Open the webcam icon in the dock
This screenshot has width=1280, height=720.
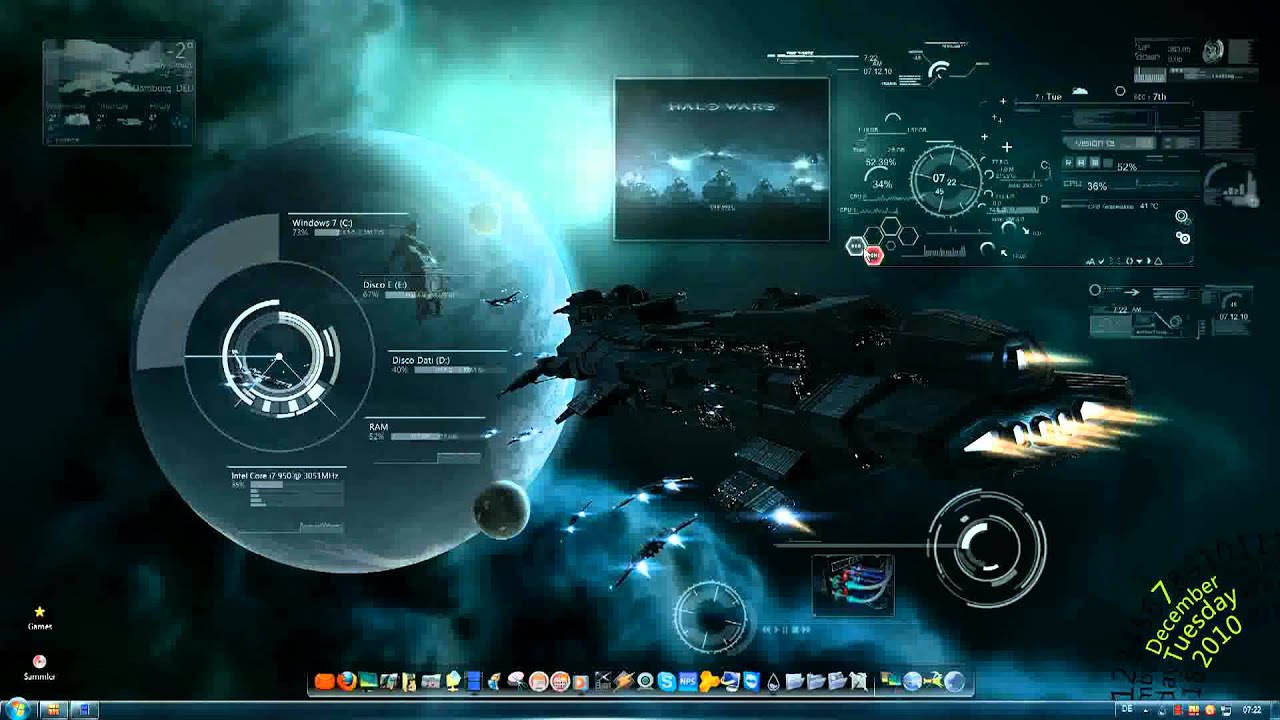click(645, 681)
